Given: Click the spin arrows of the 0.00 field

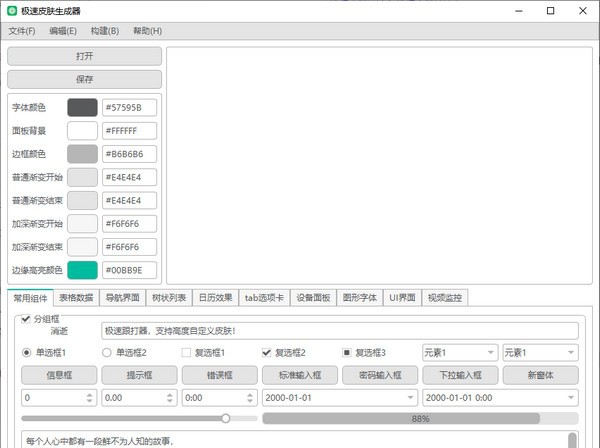Looking at the screenshot, I should point(170,398).
